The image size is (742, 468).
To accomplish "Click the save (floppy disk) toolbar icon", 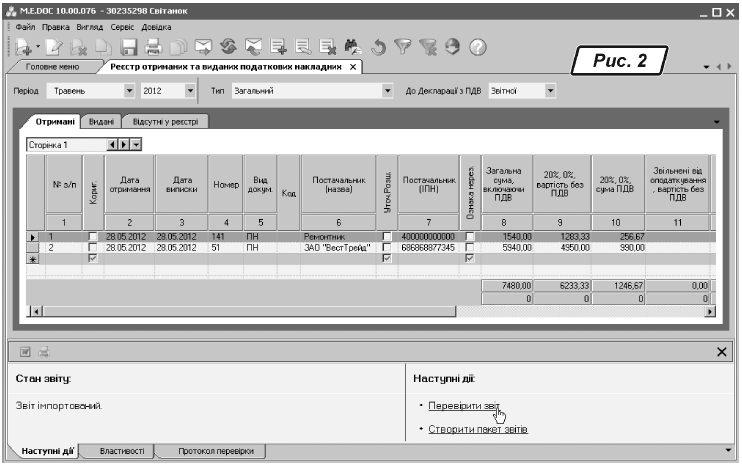I will [x=128, y=47].
